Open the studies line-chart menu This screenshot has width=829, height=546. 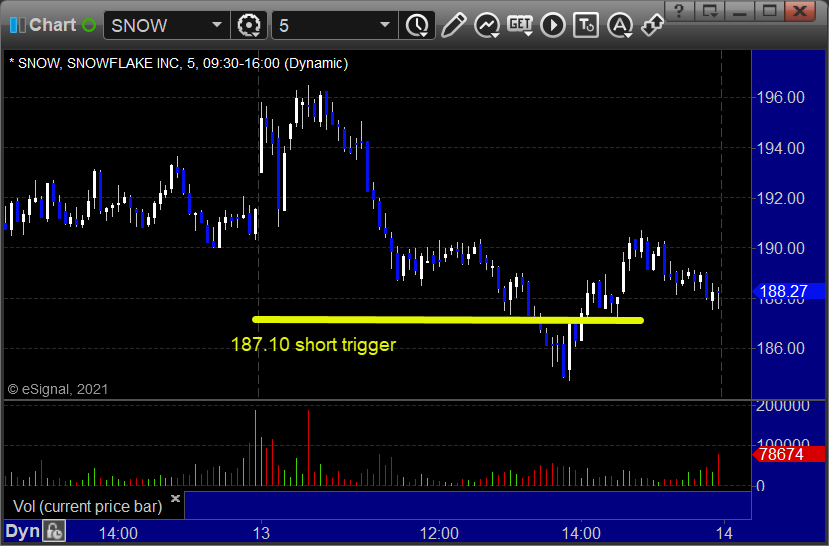click(487, 25)
